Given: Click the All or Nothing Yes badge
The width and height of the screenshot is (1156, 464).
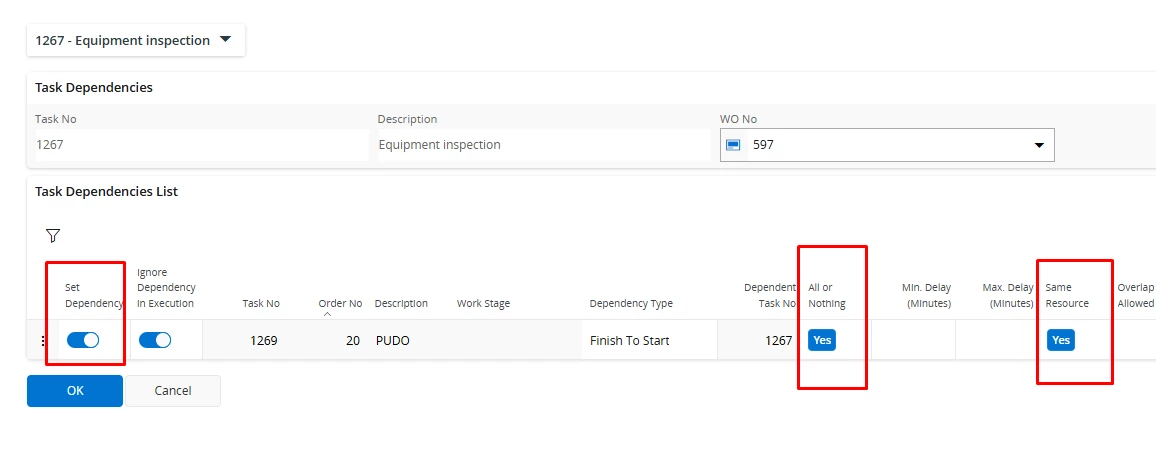Looking at the screenshot, I should [821, 340].
